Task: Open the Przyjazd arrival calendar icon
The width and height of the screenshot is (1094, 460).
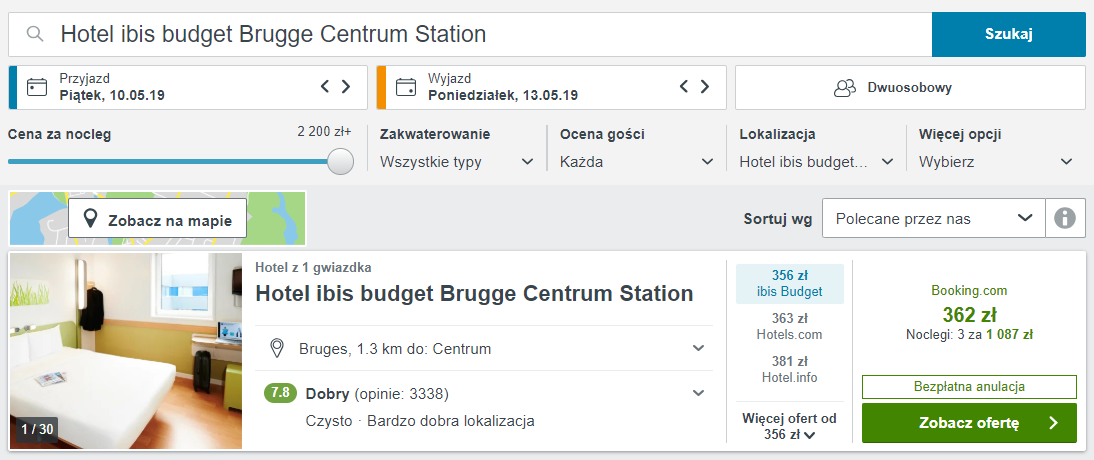Action: click(x=36, y=87)
